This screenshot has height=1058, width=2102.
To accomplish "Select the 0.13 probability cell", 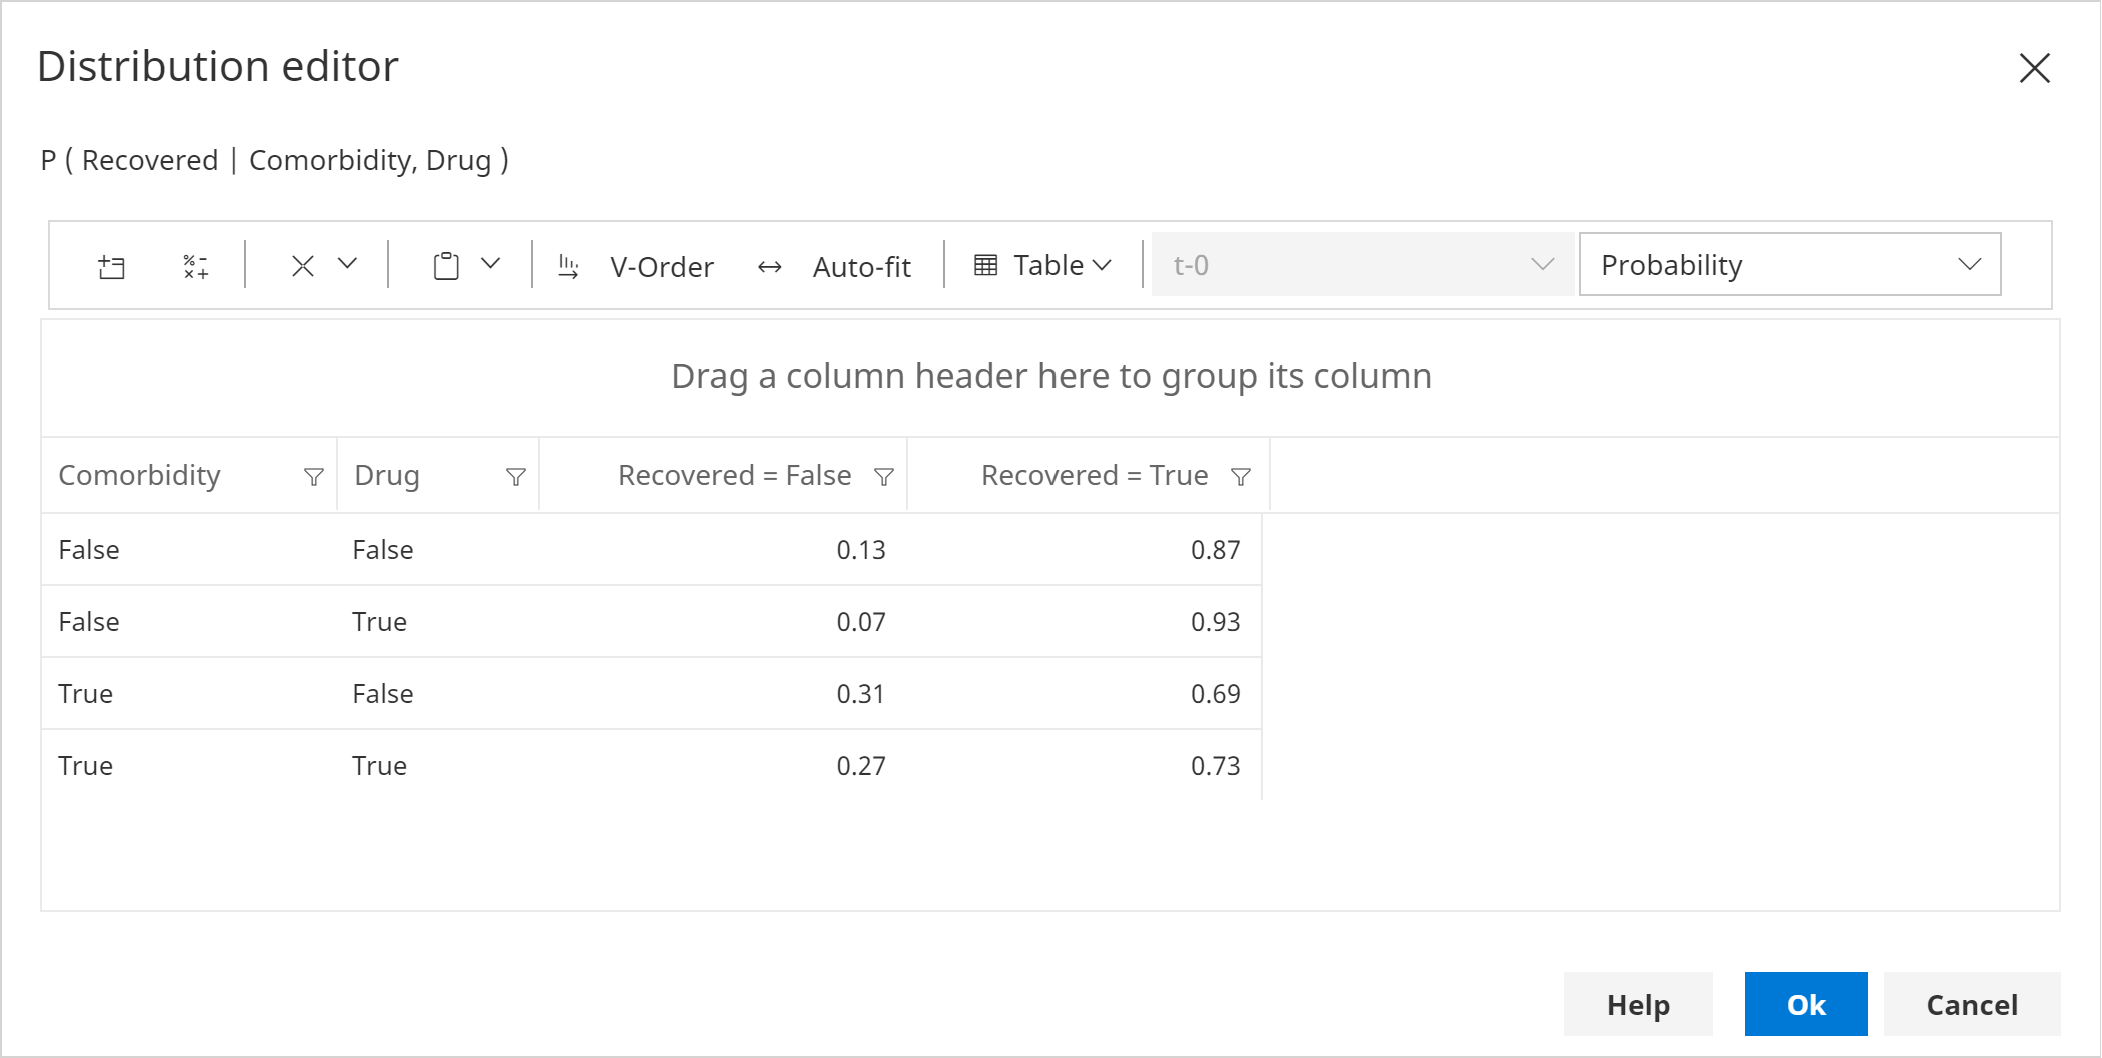I will (x=860, y=550).
